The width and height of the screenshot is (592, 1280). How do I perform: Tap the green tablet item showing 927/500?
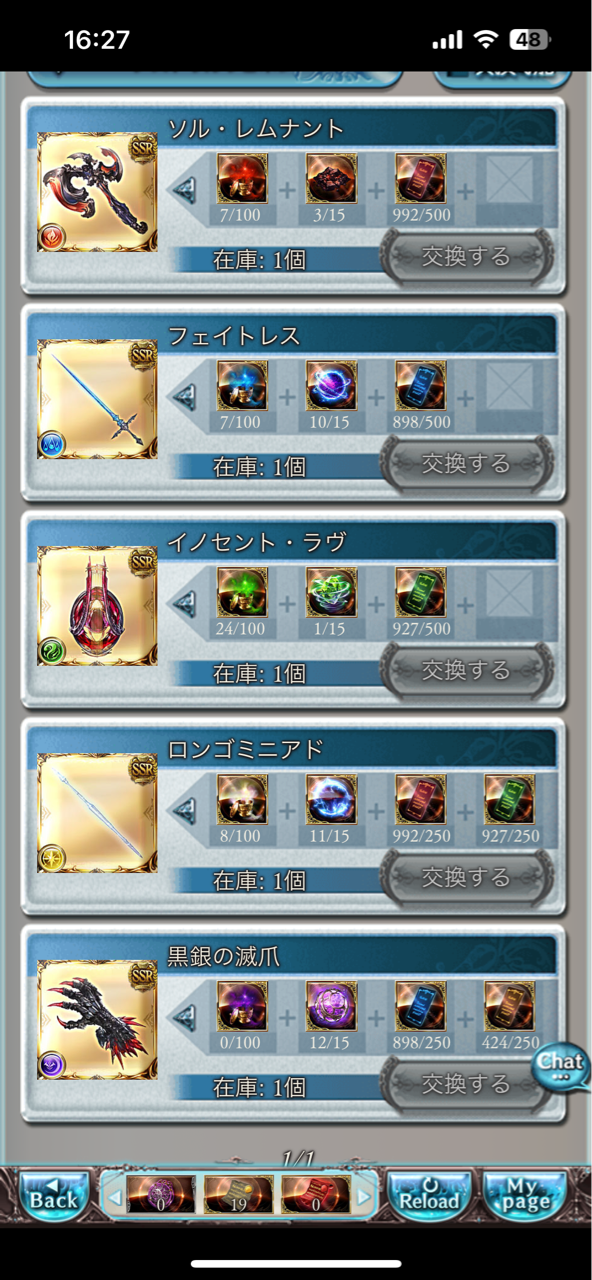(421, 593)
